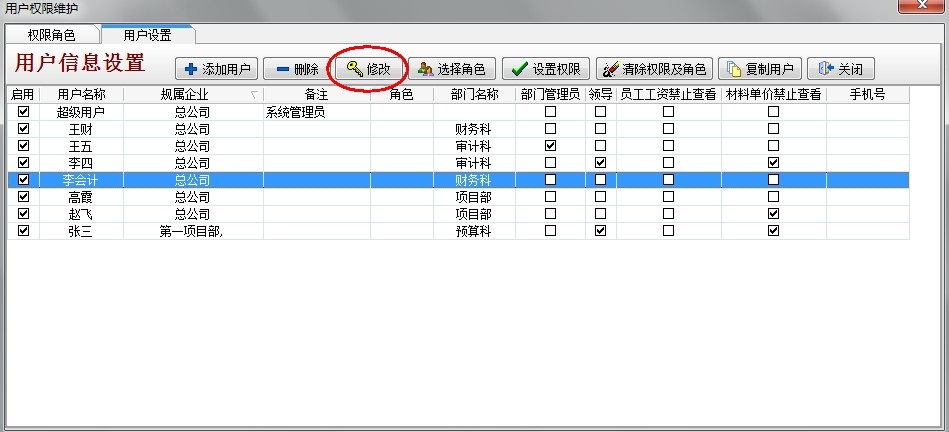Click sort arrow in 规属企业 column header
Screen dimensions: 949x432
[x=253, y=95]
